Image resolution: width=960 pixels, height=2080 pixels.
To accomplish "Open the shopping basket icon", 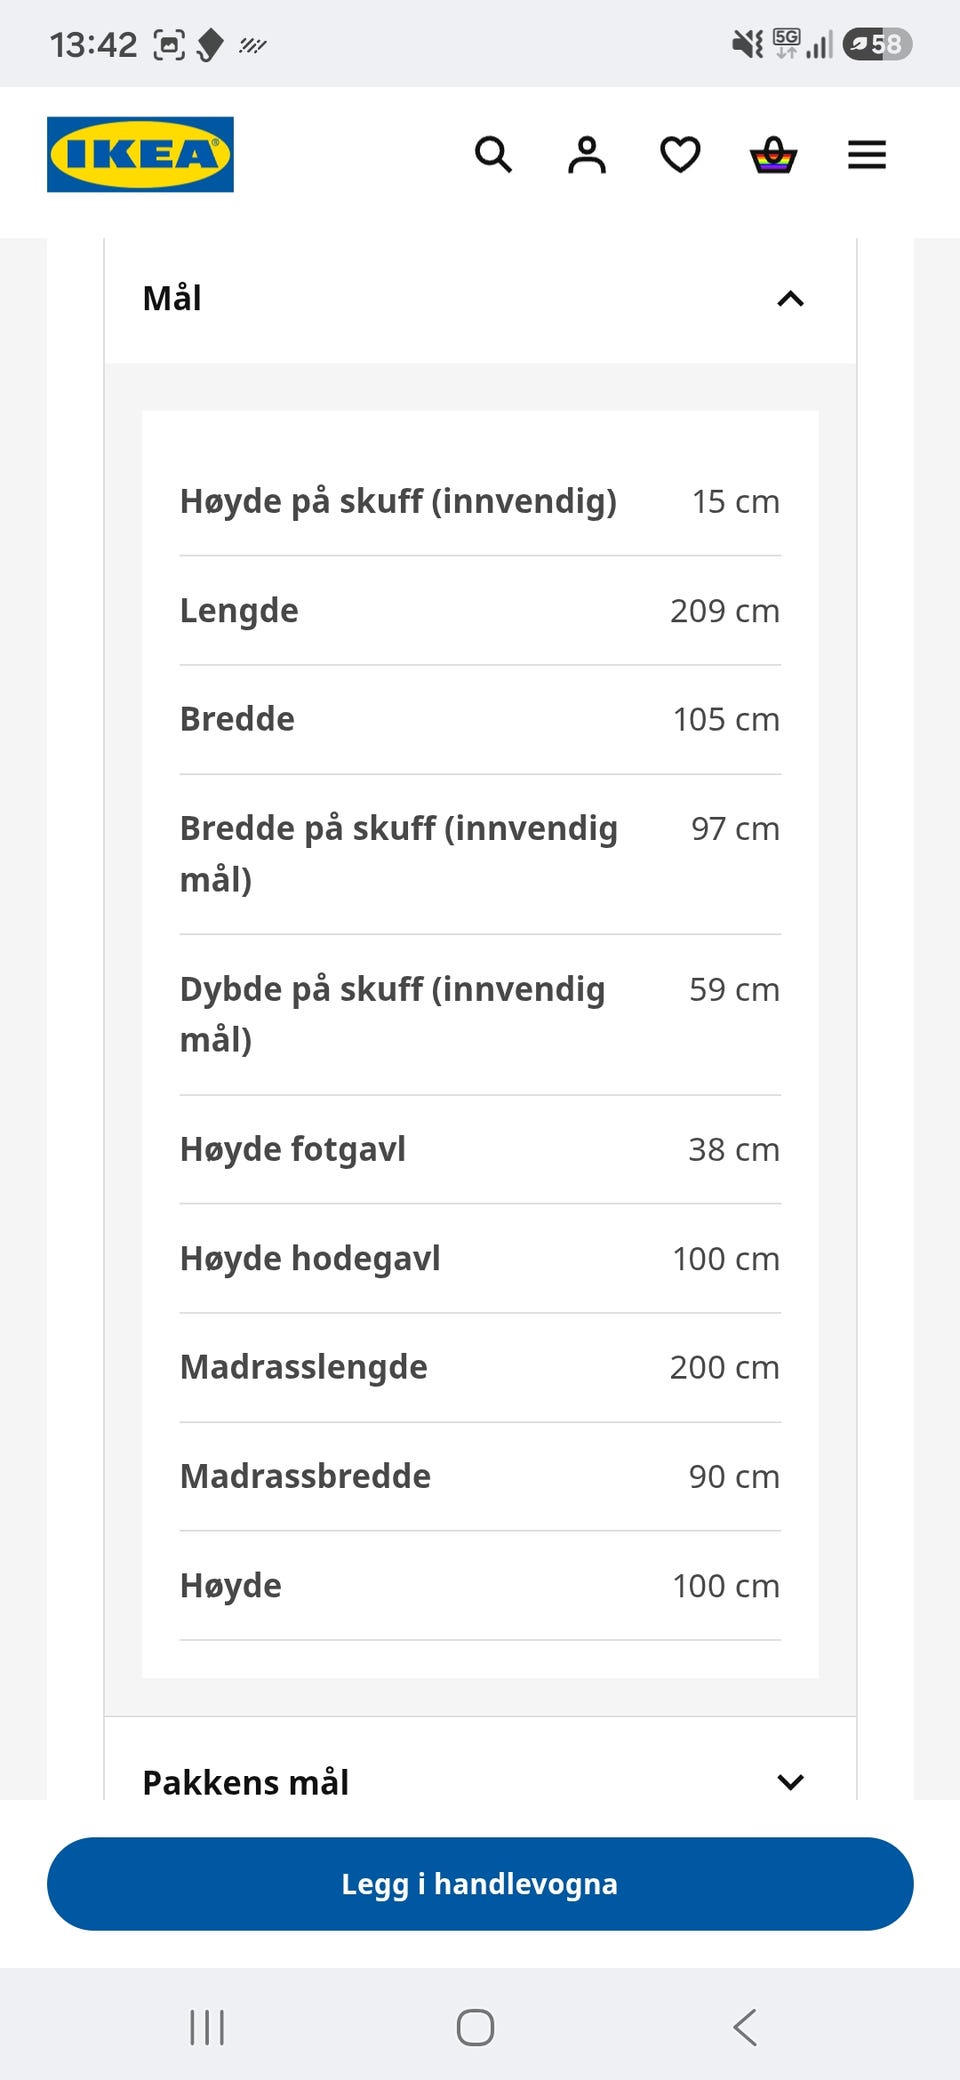I will pos(773,155).
